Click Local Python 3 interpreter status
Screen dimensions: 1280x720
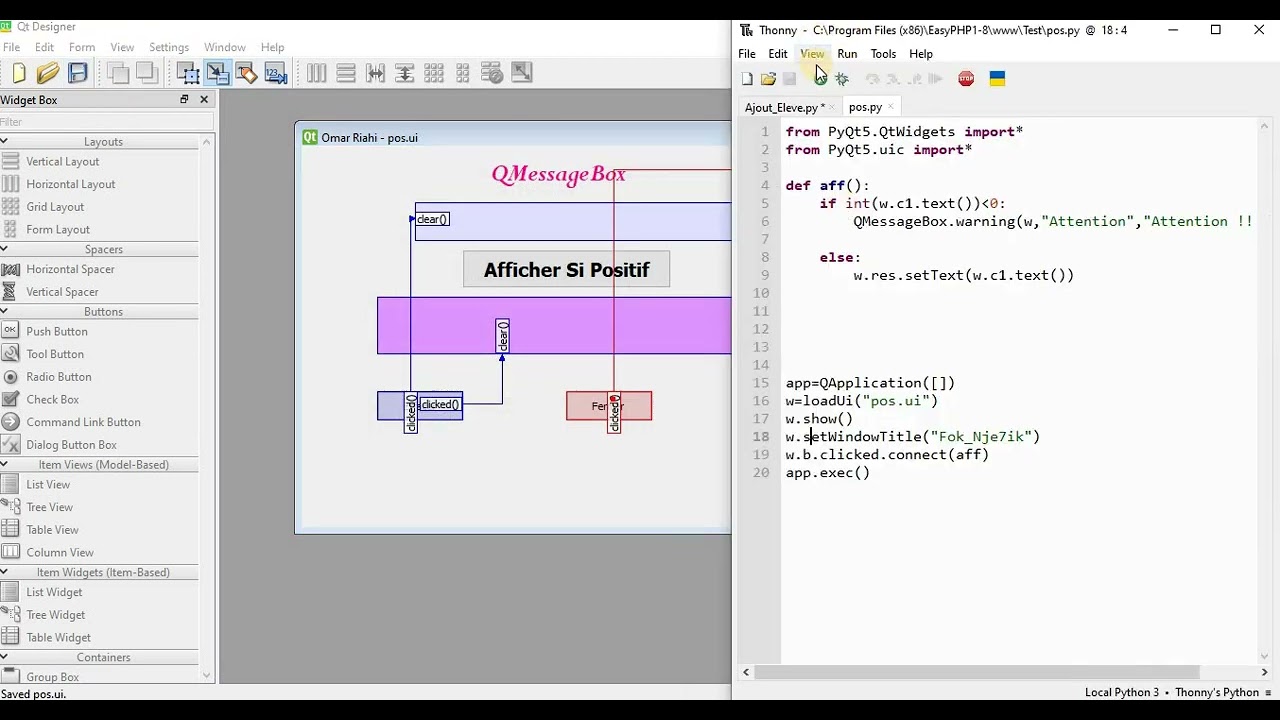1122,692
